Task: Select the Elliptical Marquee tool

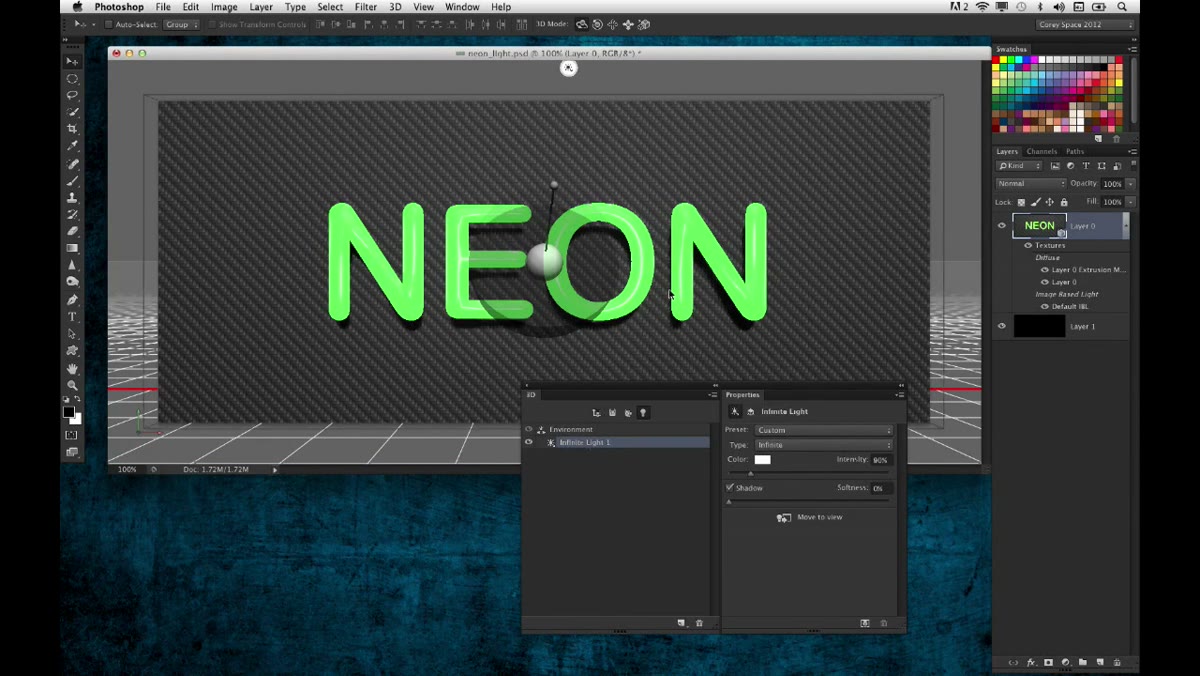Action: pyautogui.click(x=72, y=78)
